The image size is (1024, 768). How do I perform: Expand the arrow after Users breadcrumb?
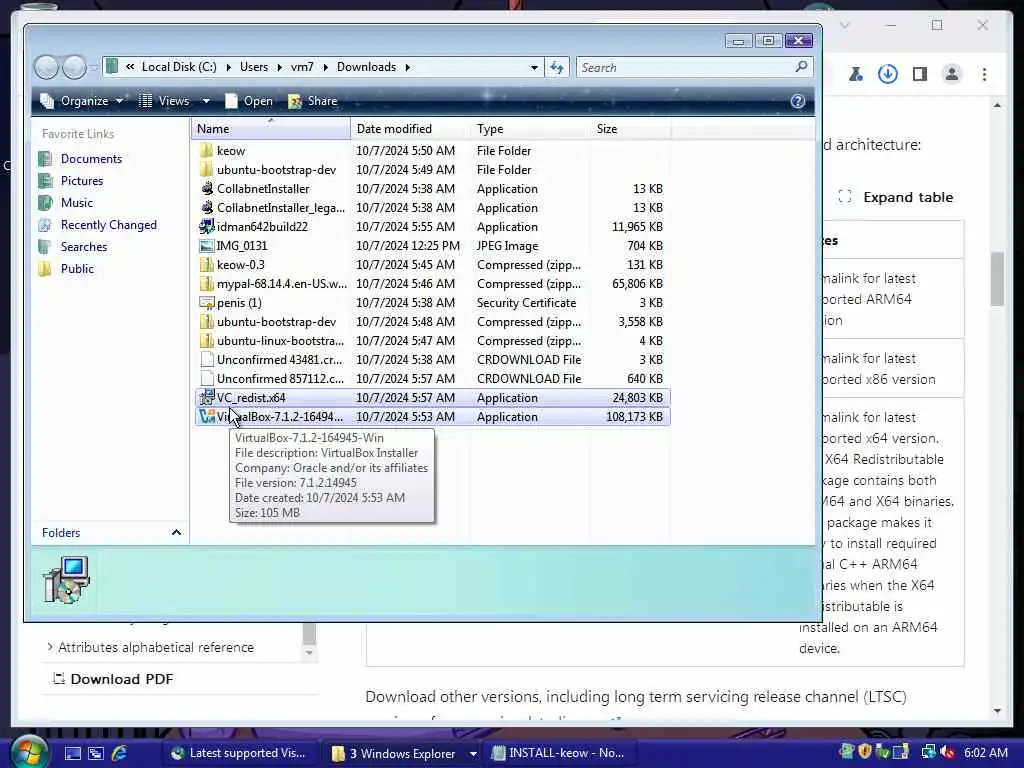click(279, 67)
